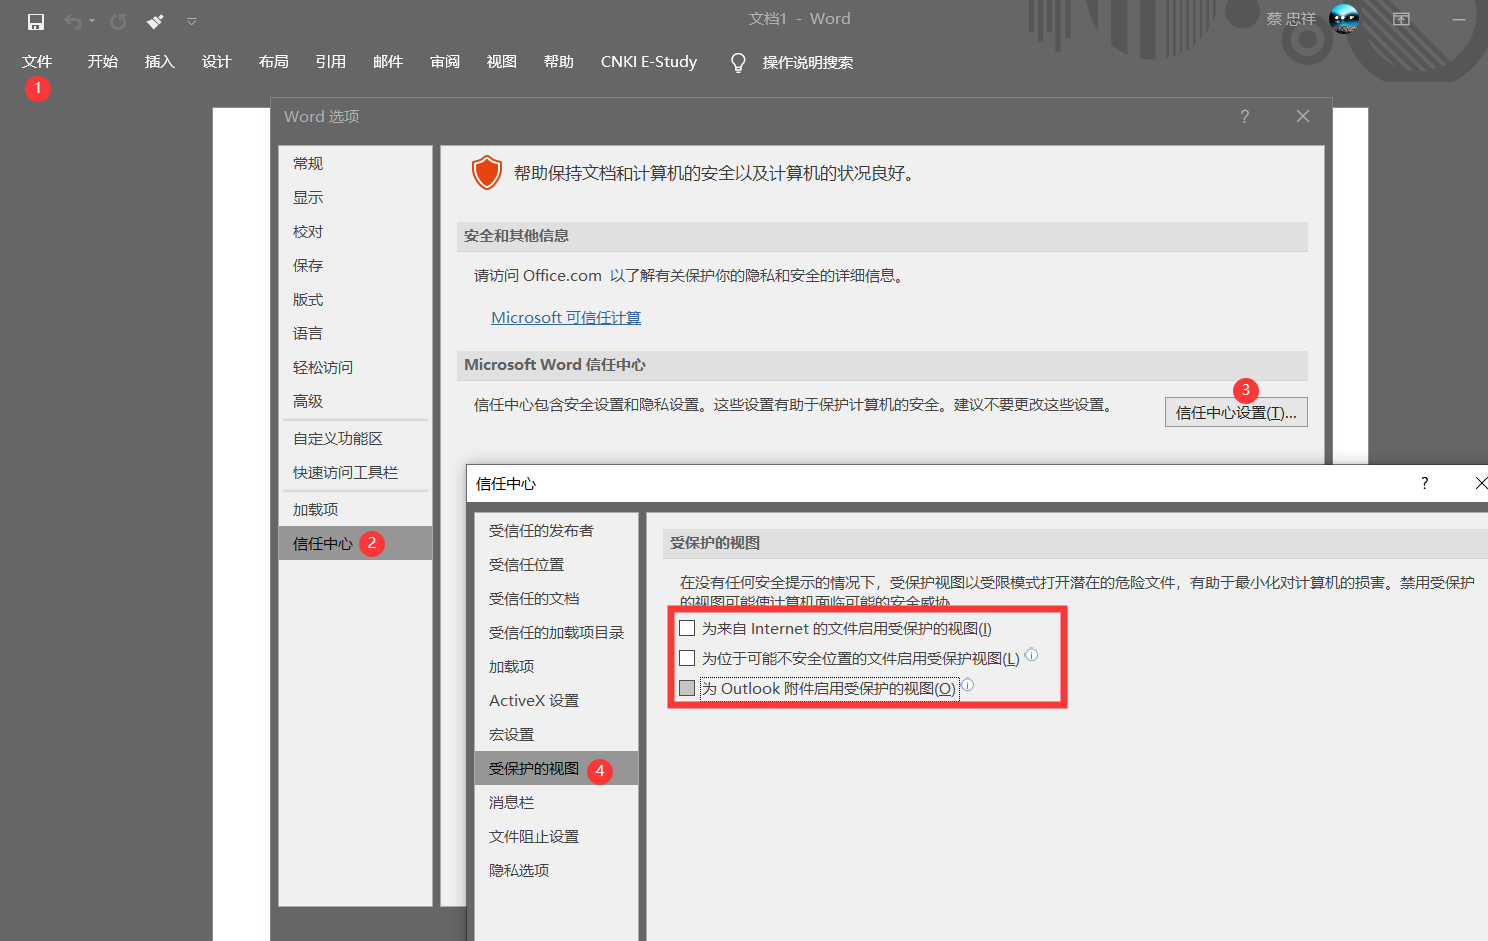The height and width of the screenshot is (941, 1488).
Task: Select 宏设置 in Trust Center list
Action: pyautogui.click(x=556, y=735)
